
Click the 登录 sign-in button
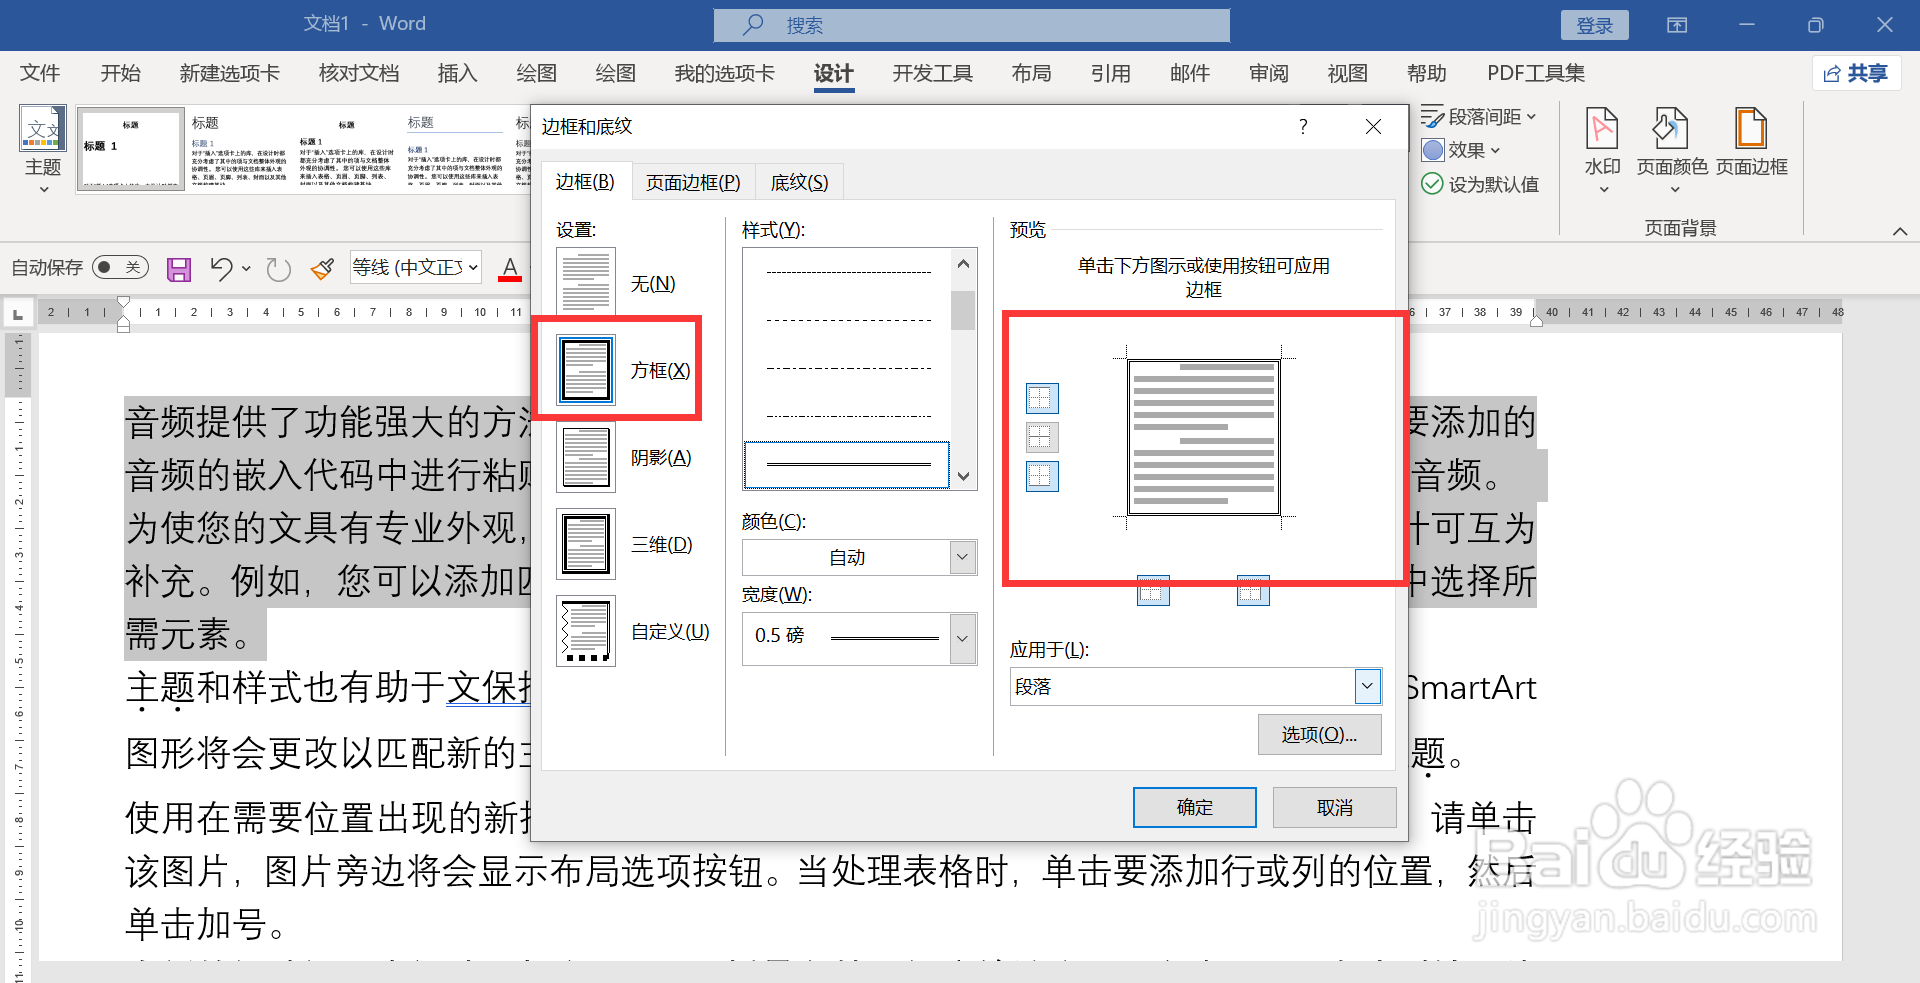coord(1595,25)
